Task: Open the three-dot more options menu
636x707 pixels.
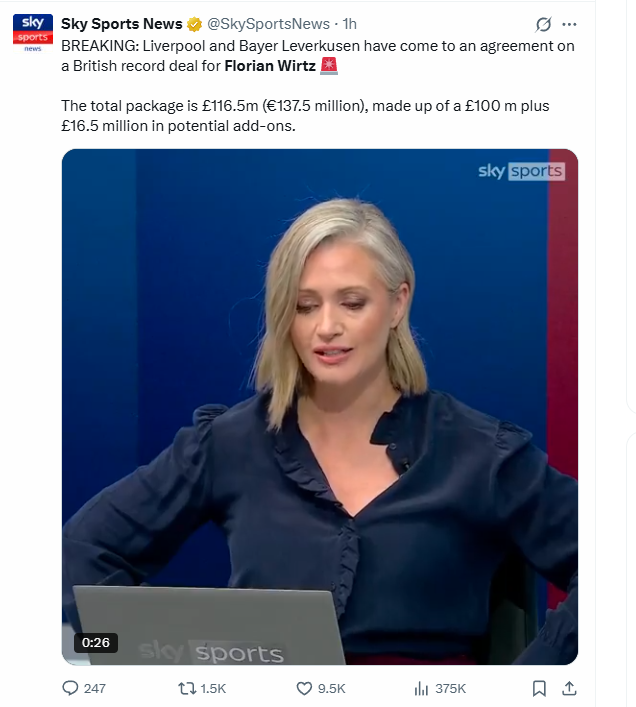Action: click(569, 24)
